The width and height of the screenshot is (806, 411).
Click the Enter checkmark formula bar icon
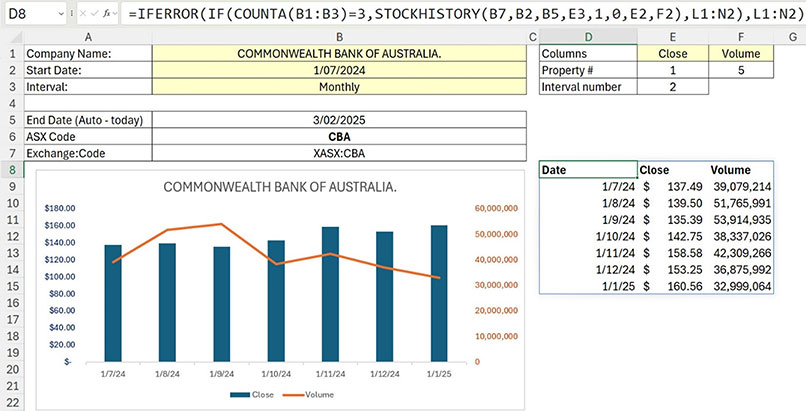coord(94,14)
